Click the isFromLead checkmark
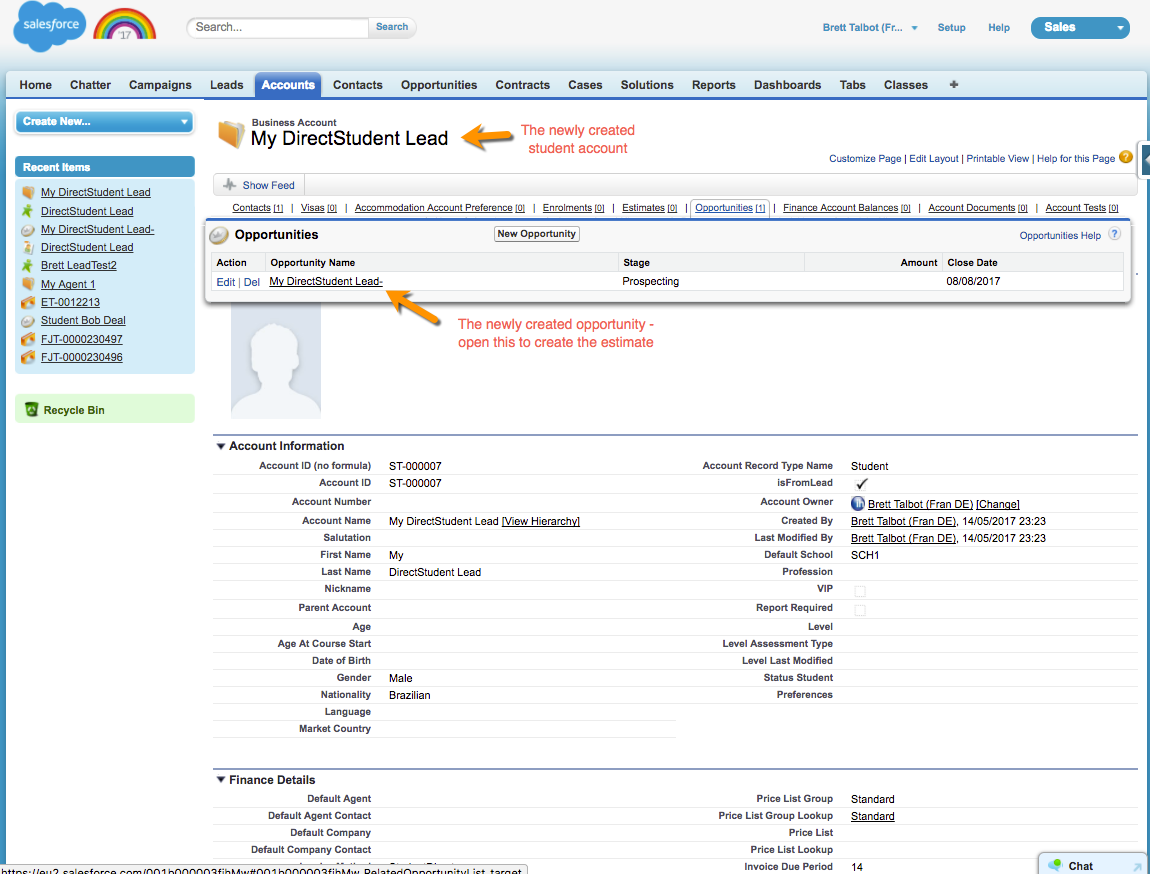Viewport: 1150px width, 874px height. (x=861, y=484)
